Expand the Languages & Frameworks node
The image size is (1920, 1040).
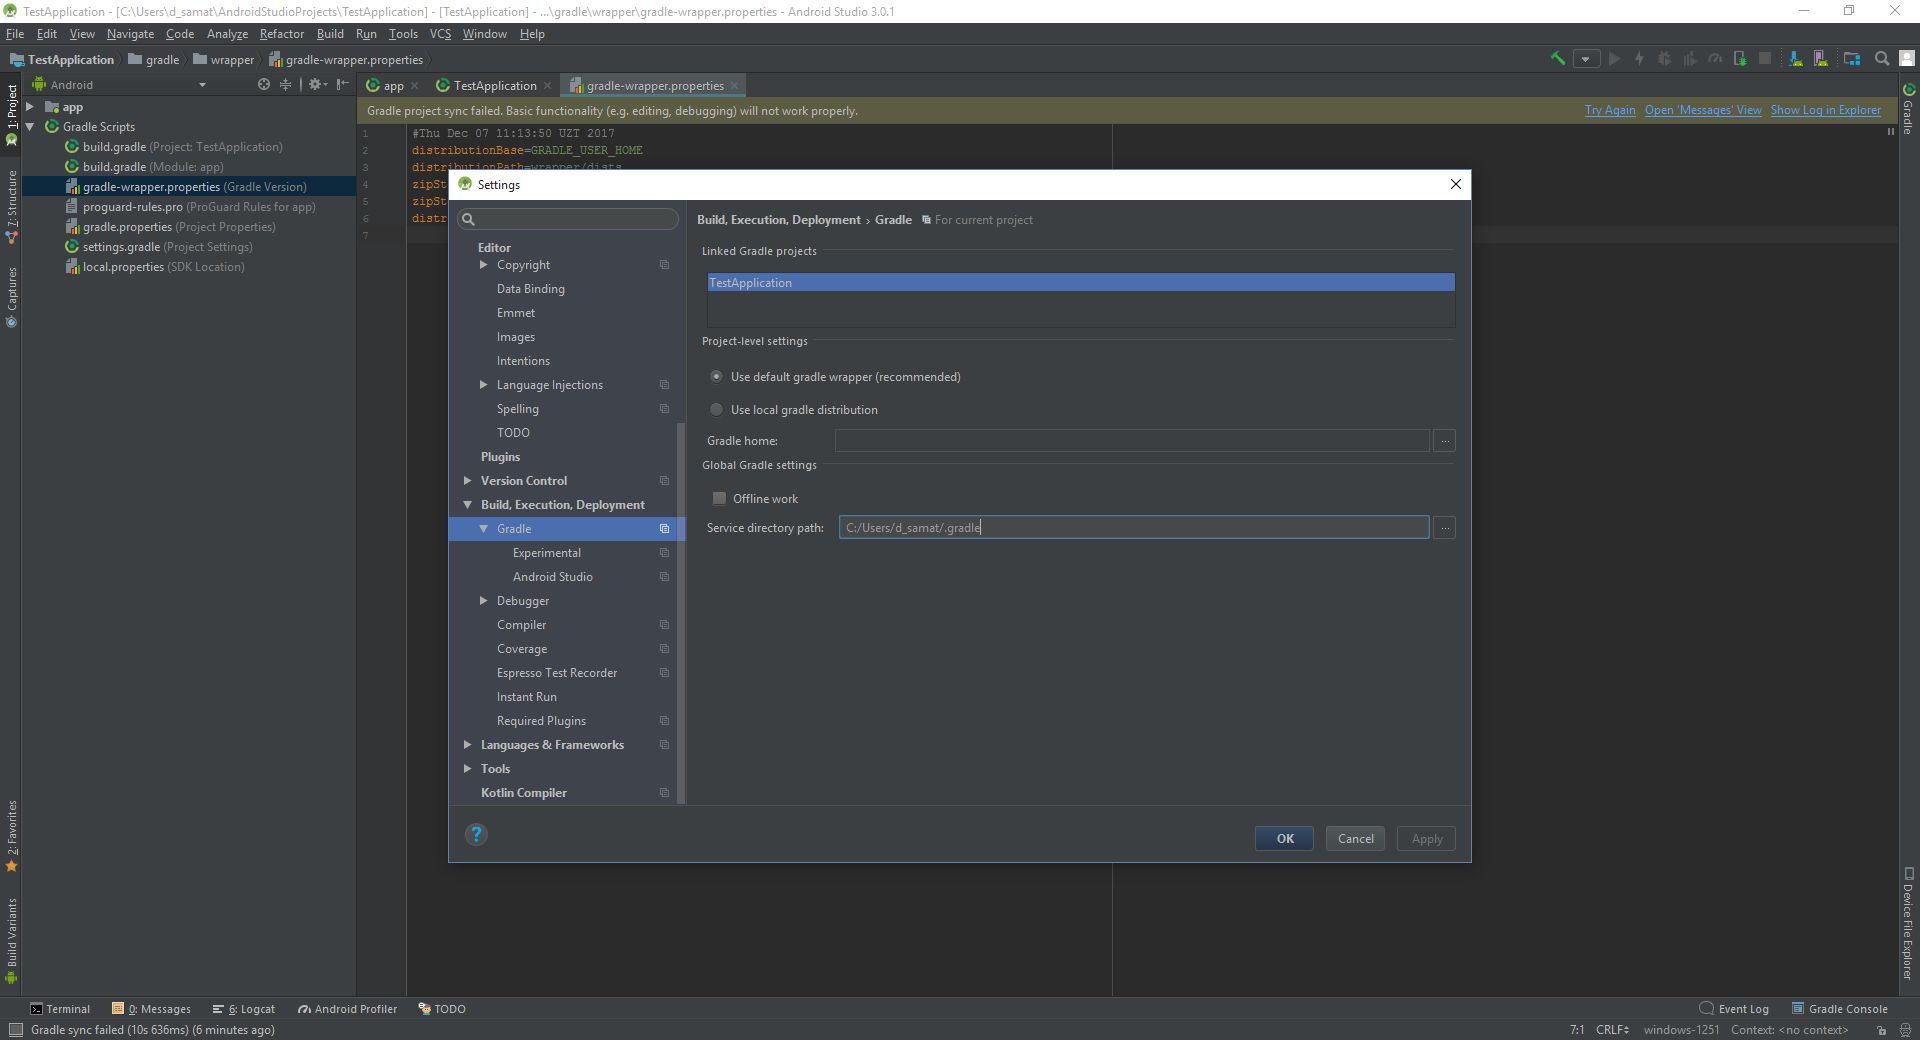[467, 745]
